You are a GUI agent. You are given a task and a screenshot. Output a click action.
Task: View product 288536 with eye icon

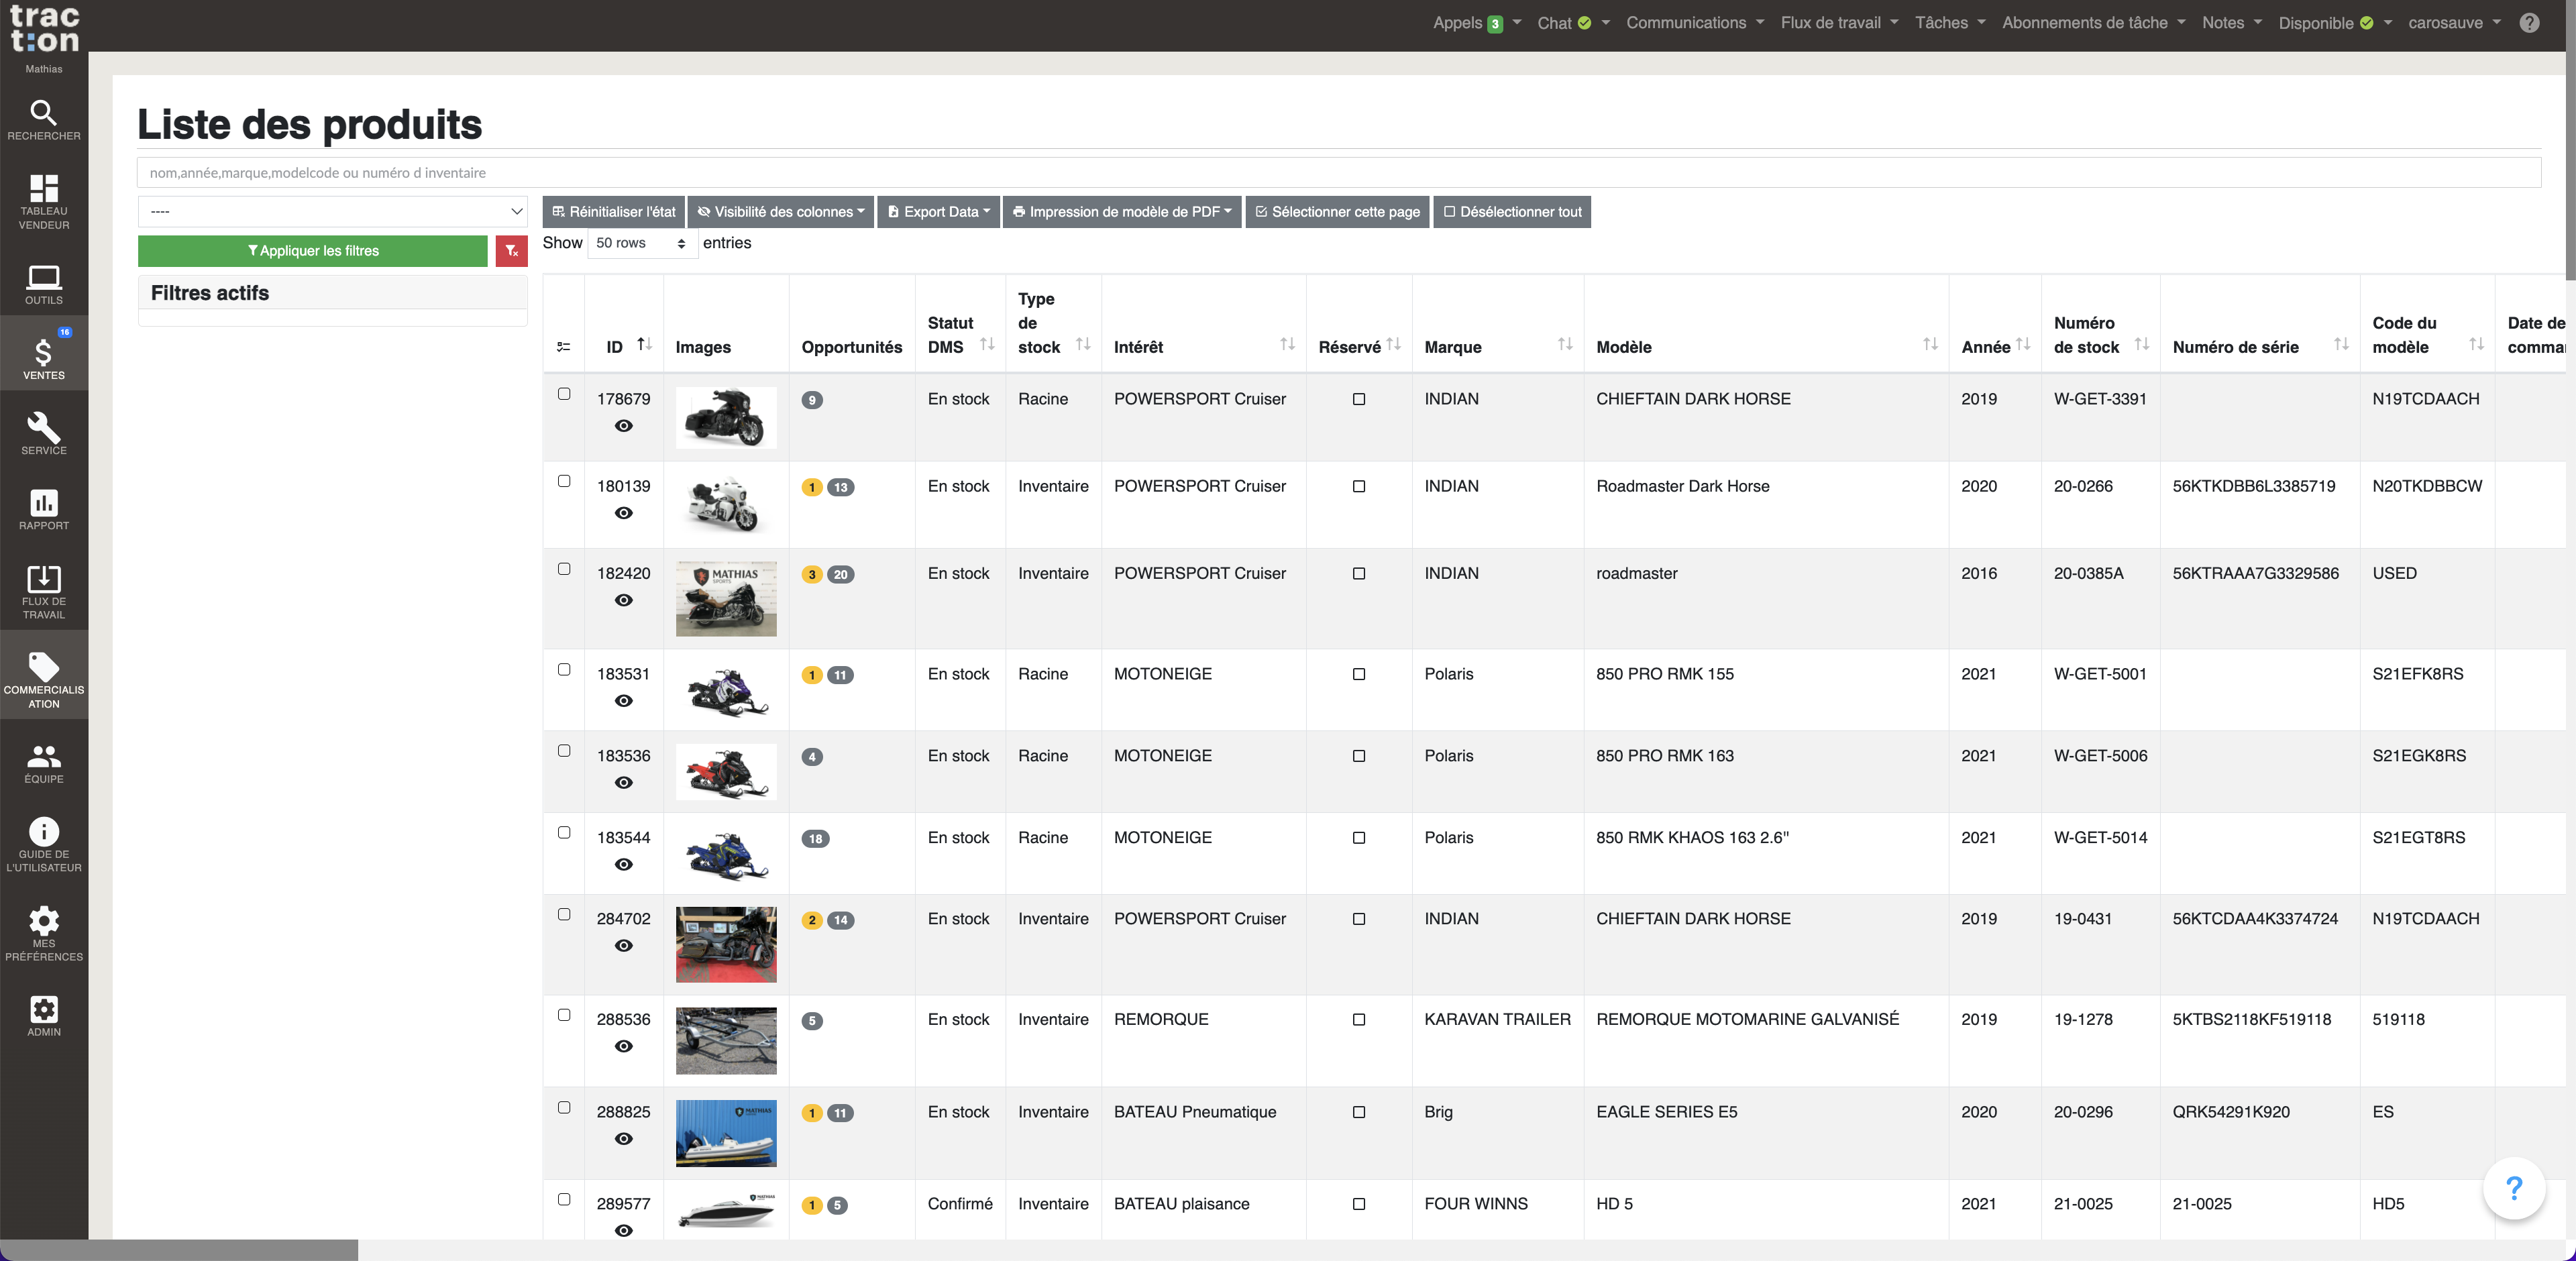[x=623, y=1046]
